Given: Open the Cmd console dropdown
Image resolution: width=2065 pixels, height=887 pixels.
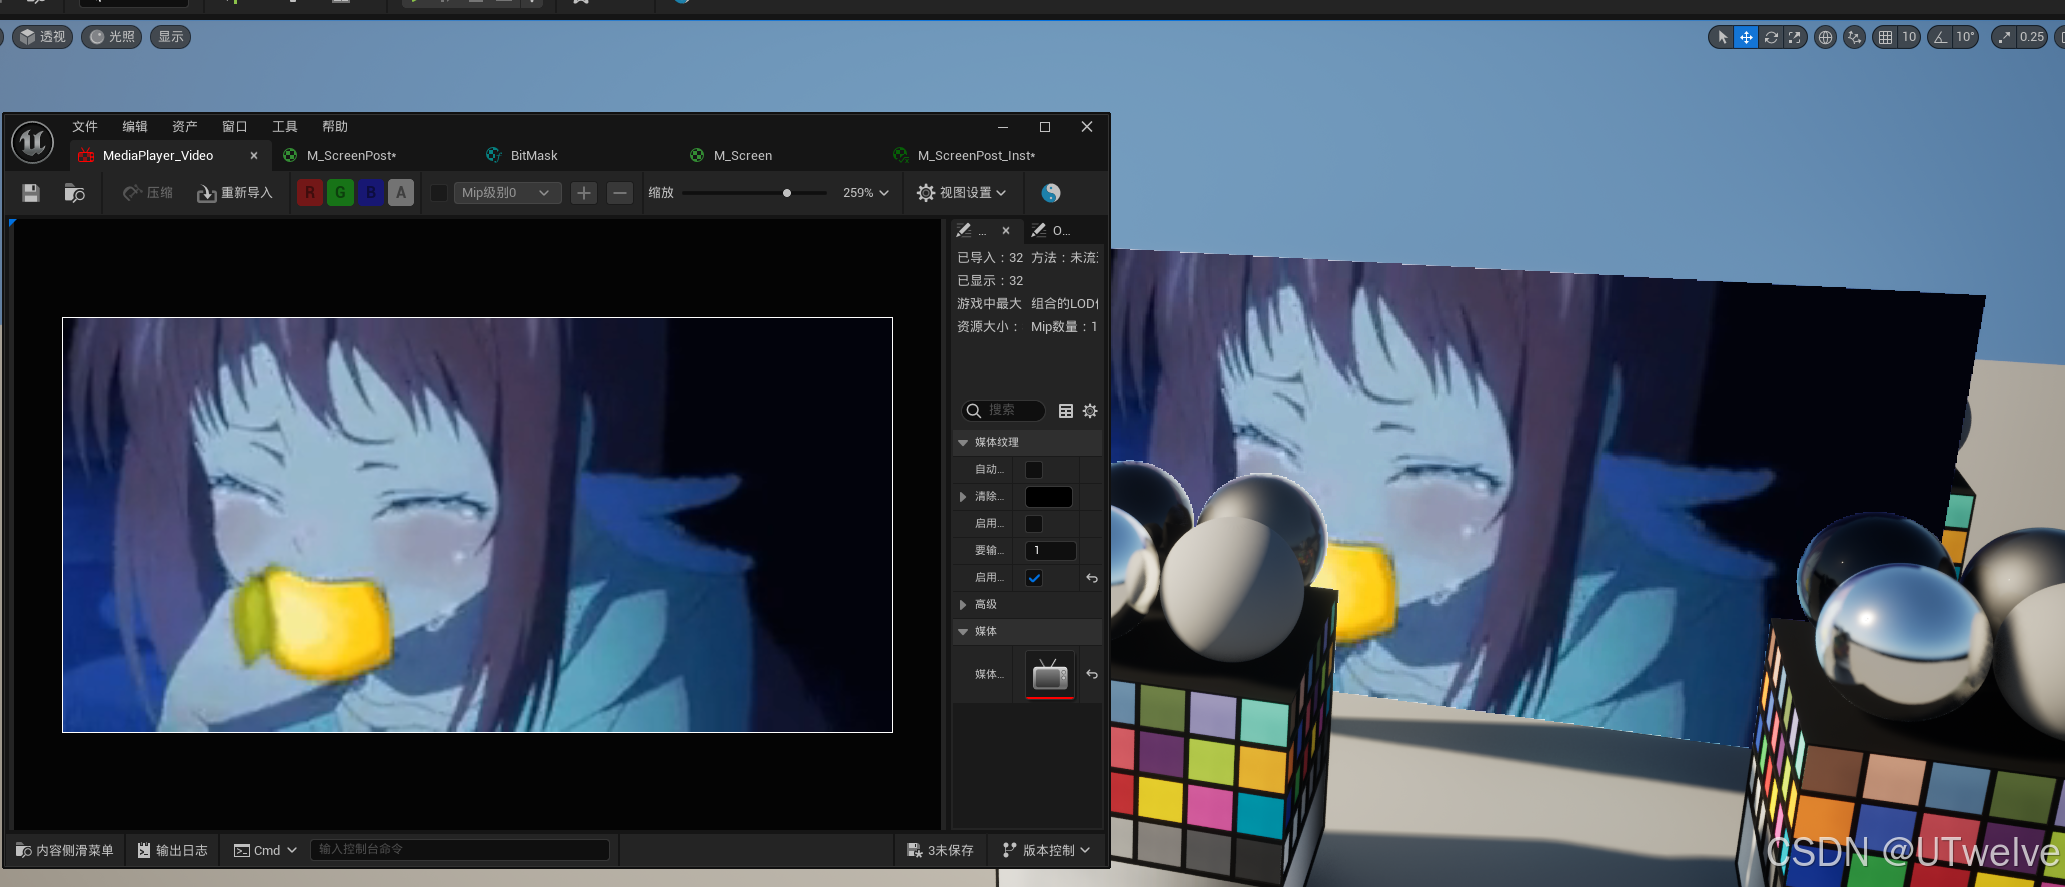Looking at the screenshot, I should 265,850.
